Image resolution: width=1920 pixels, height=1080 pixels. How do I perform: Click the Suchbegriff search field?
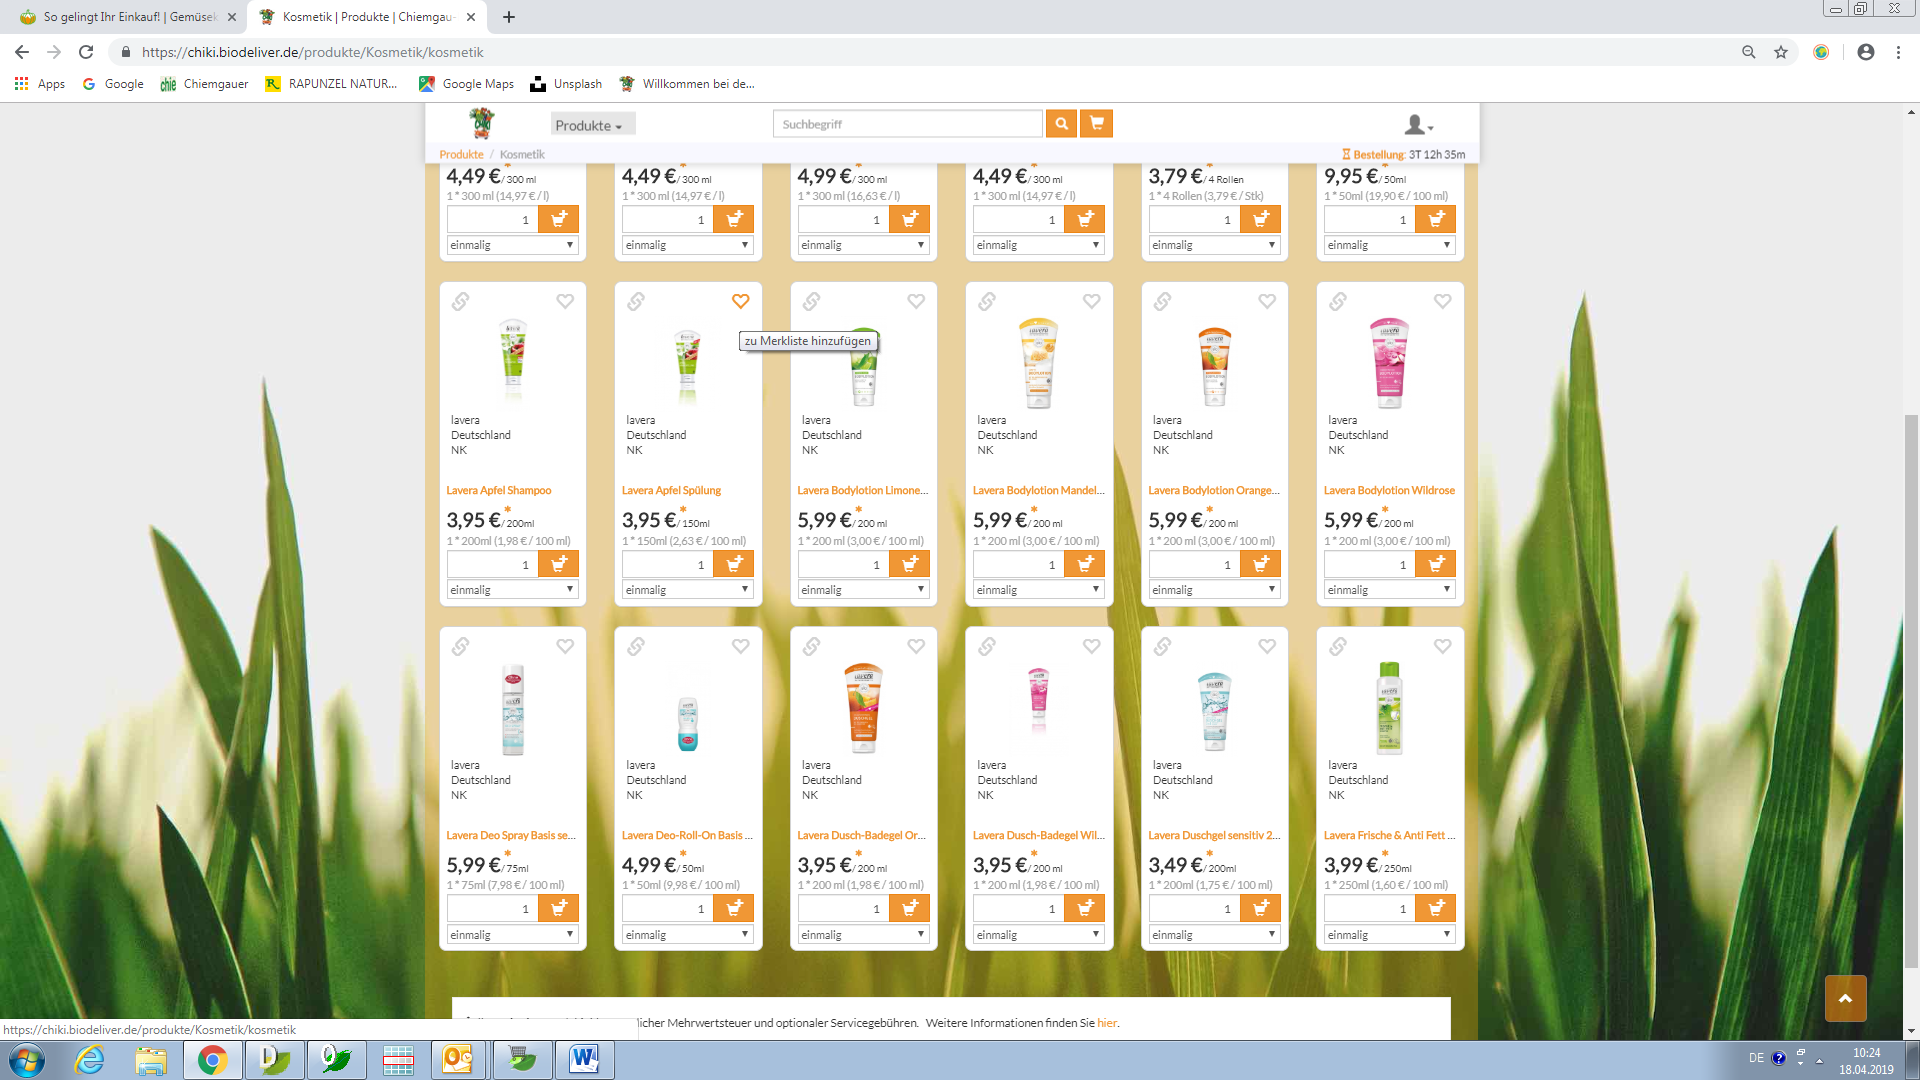point(907,124)
